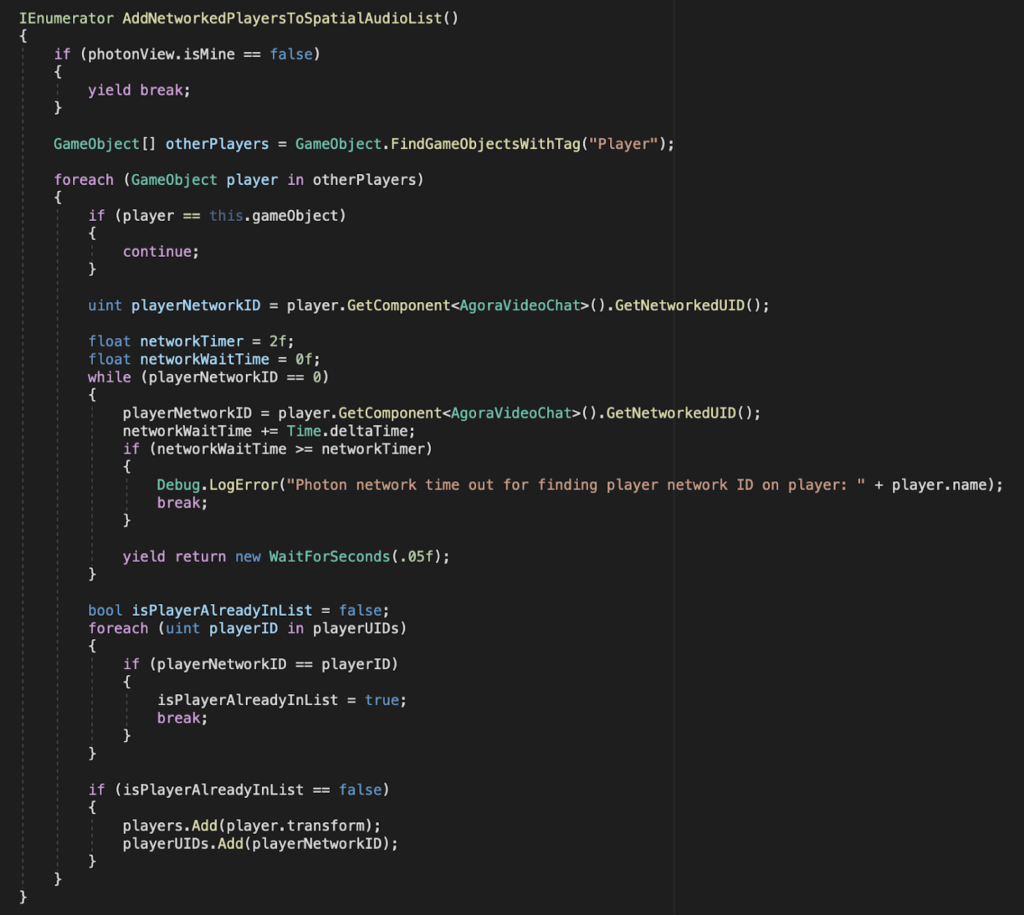The width and height of the screenshot is (1024, 915).
Task: Click 'uint playerNetworkID' declaration
Action: click(x=174, y=306)
